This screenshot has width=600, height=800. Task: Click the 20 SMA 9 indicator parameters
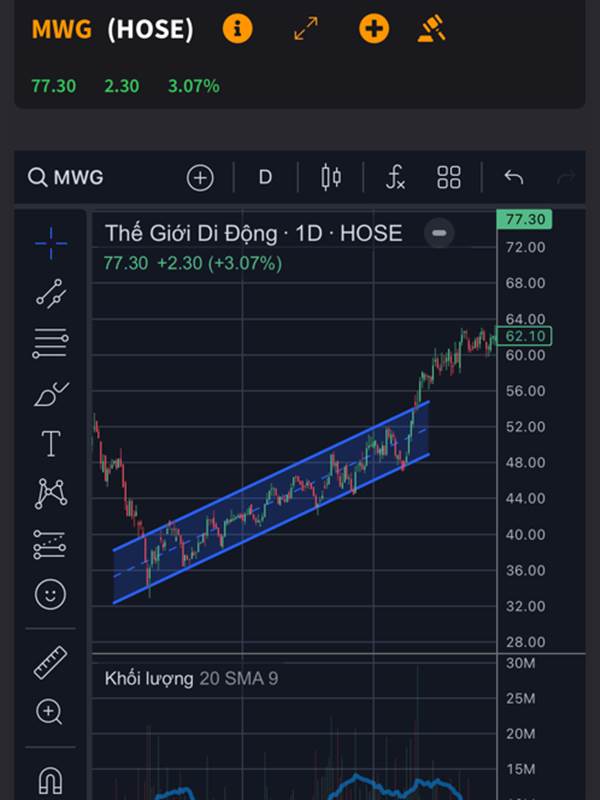[x=239, y=679]
